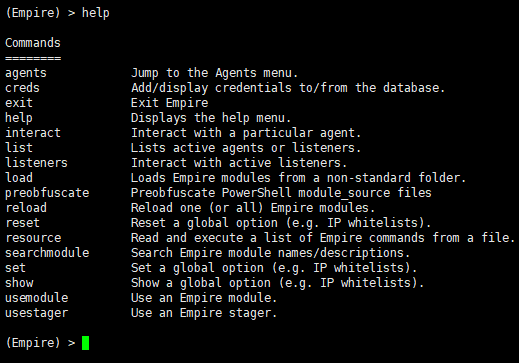The width and height of the screenshot is (519, 363).
Task: Click the 'load' command name
Action: click(19, 178)
